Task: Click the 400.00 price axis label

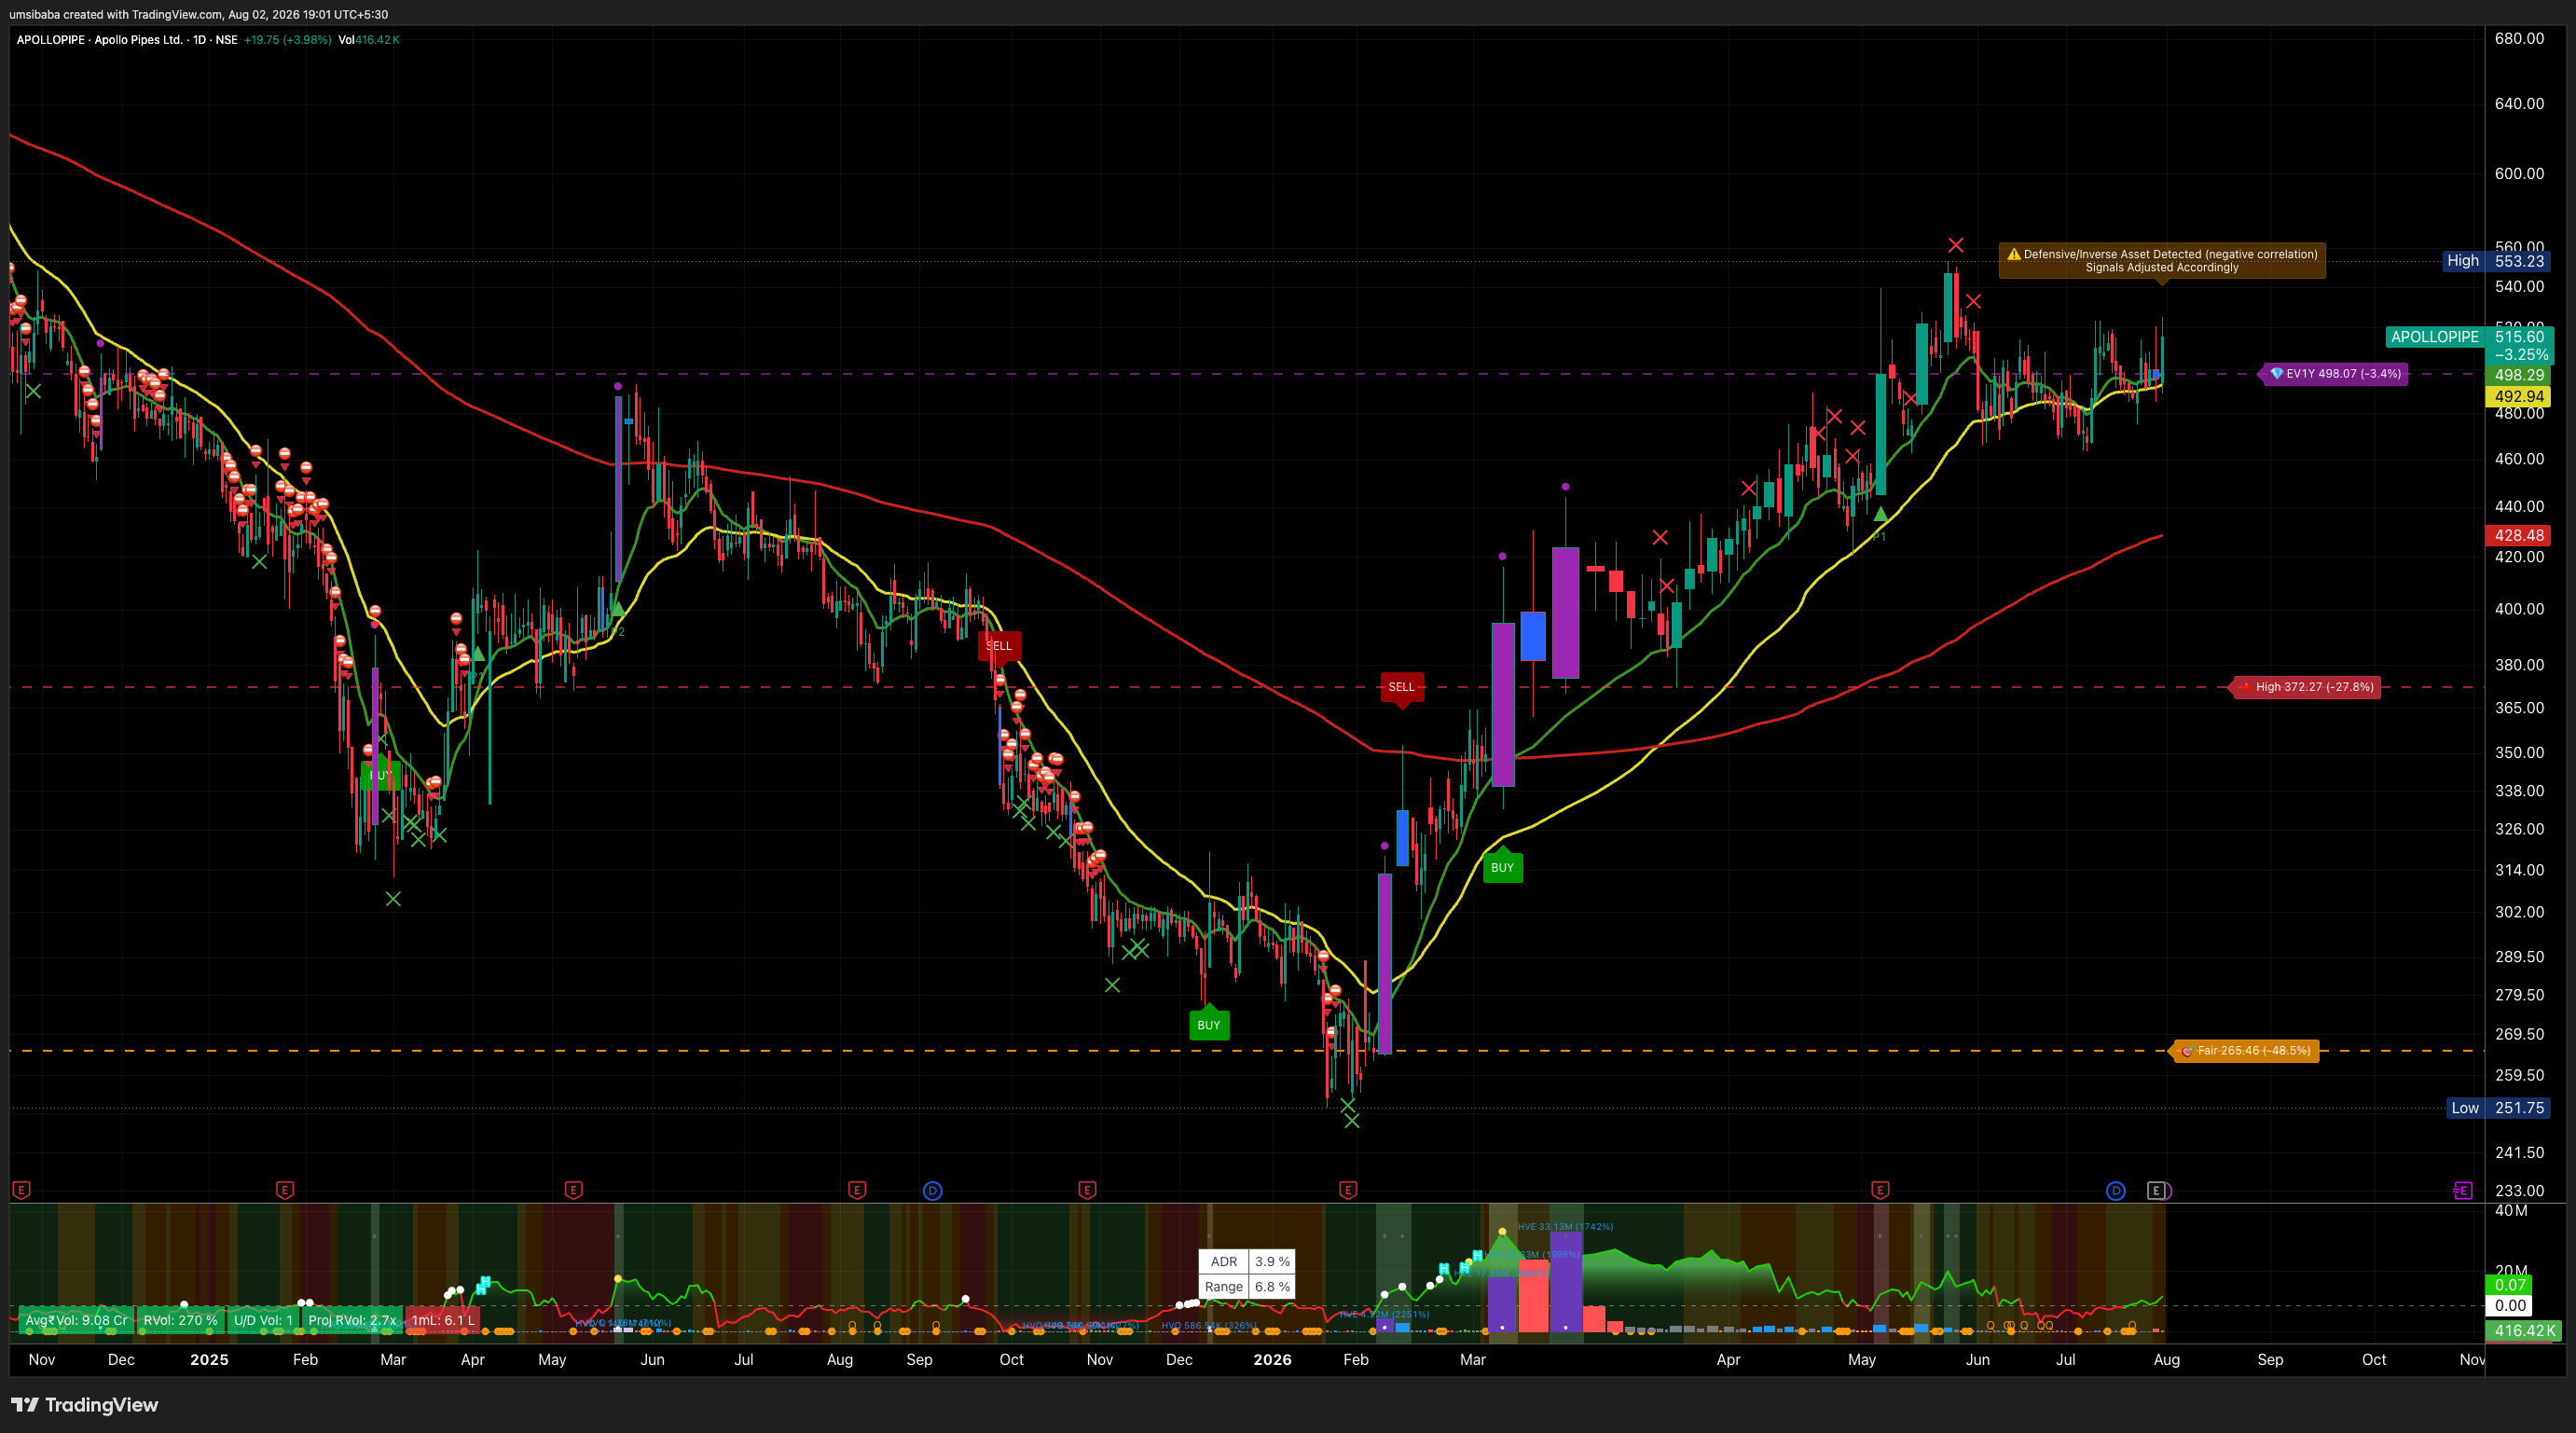Action: pos(2519,608)
